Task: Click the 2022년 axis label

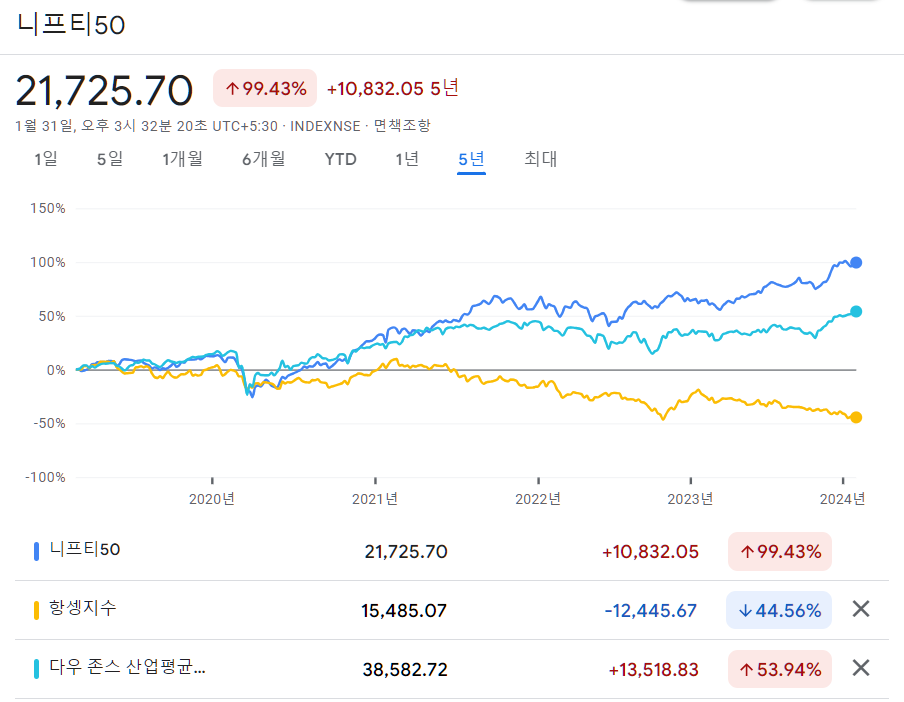Action: click(538, 499)
